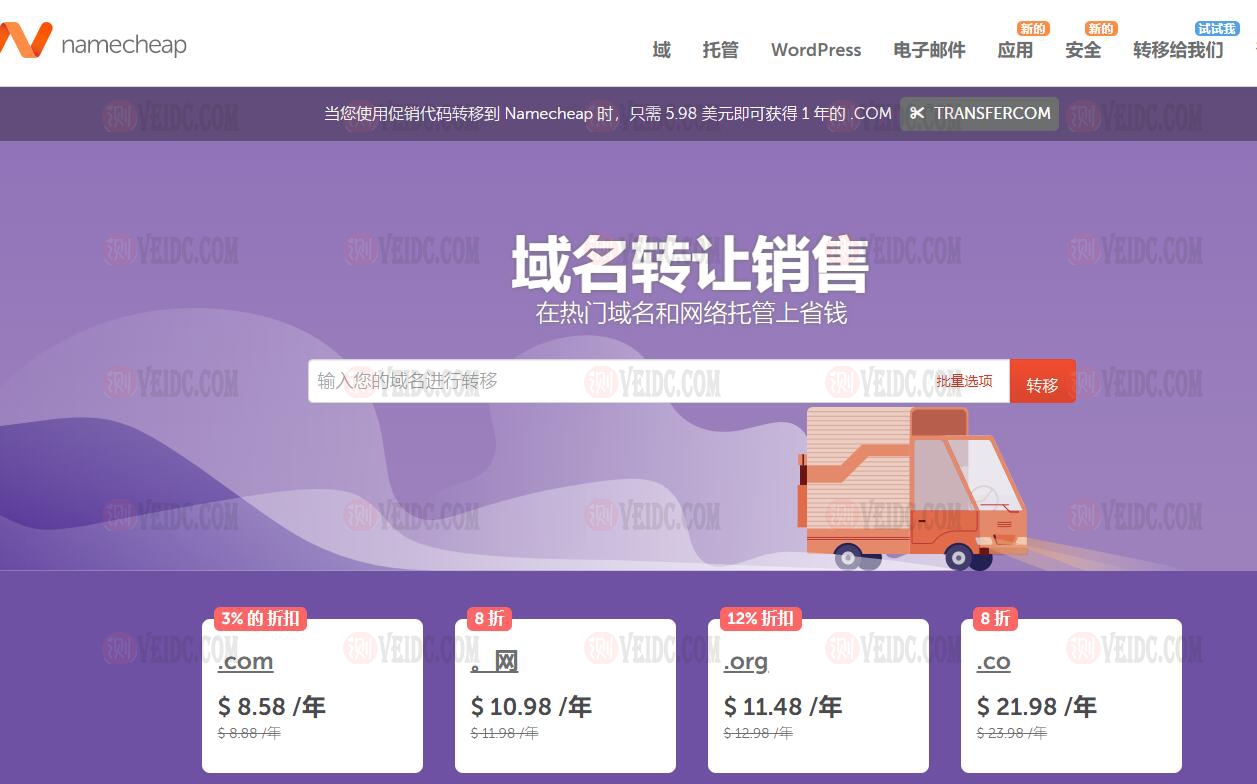Image resolution: width=1257 pixels, height=784 pixels.
Task: Open the 域 navigation menu
Action: click(661, 50)
